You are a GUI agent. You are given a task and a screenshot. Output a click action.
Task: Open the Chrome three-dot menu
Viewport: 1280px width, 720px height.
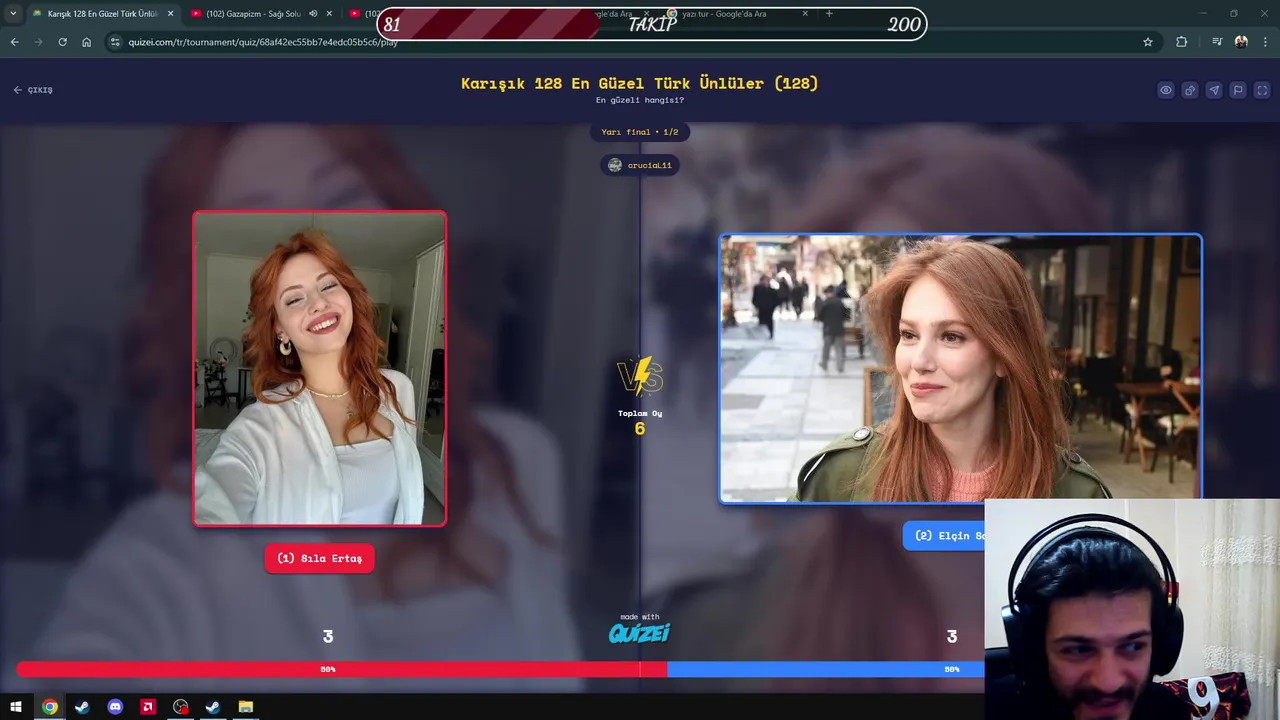click(x=1265, y=42)
